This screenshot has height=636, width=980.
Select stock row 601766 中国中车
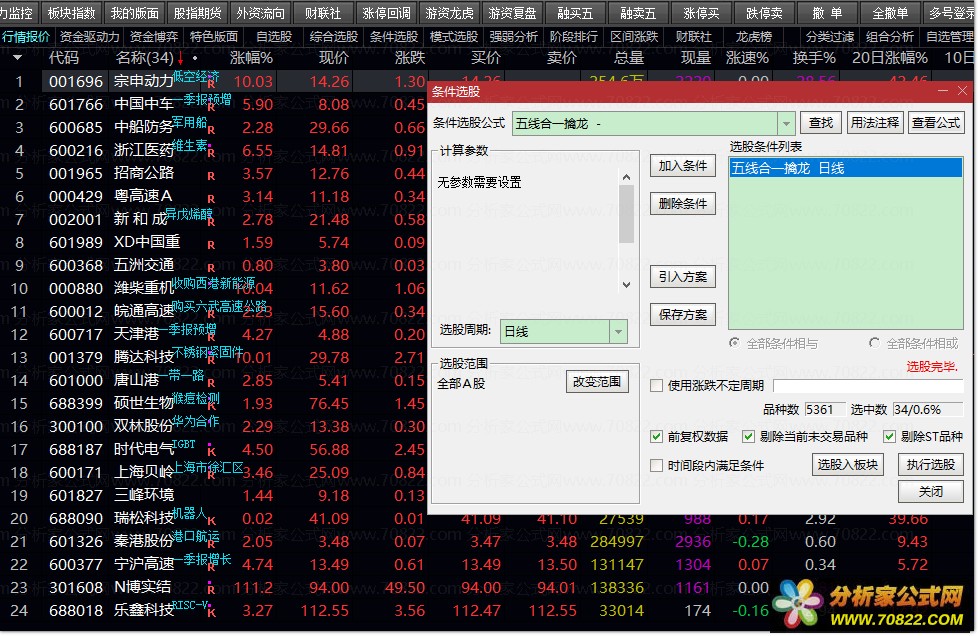click(x=212, y=104)
